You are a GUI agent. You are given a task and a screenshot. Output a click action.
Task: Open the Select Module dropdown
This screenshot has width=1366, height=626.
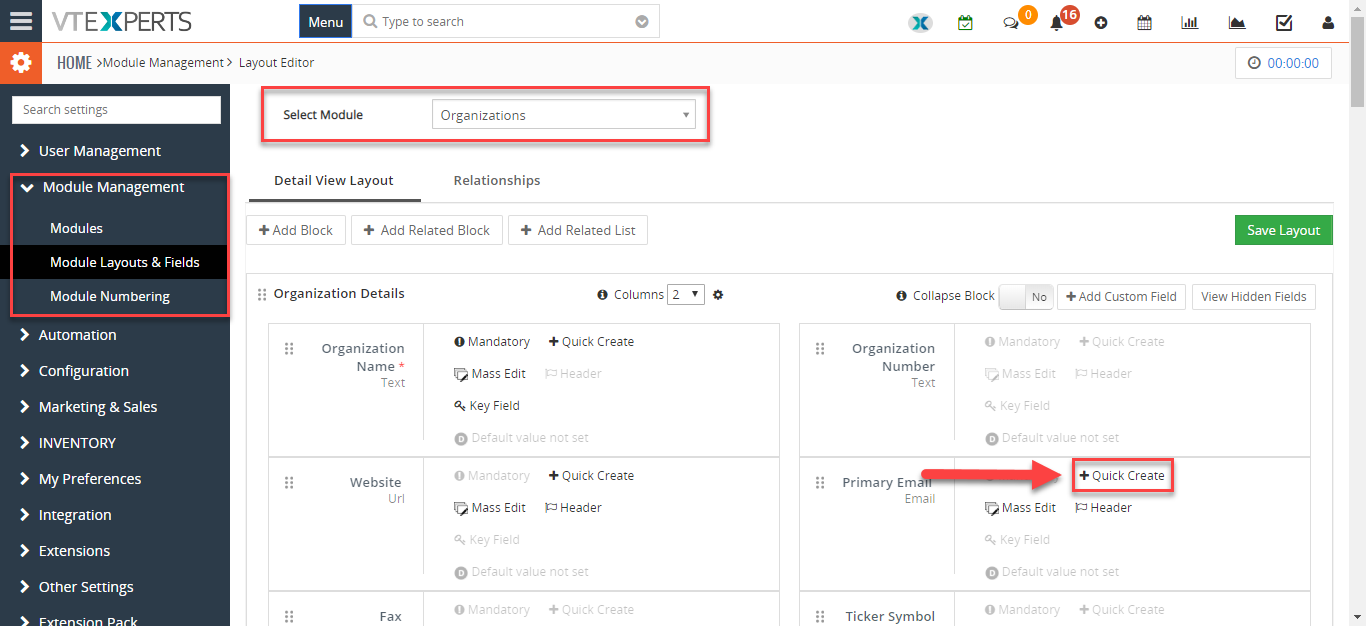(x=564, y=115)
